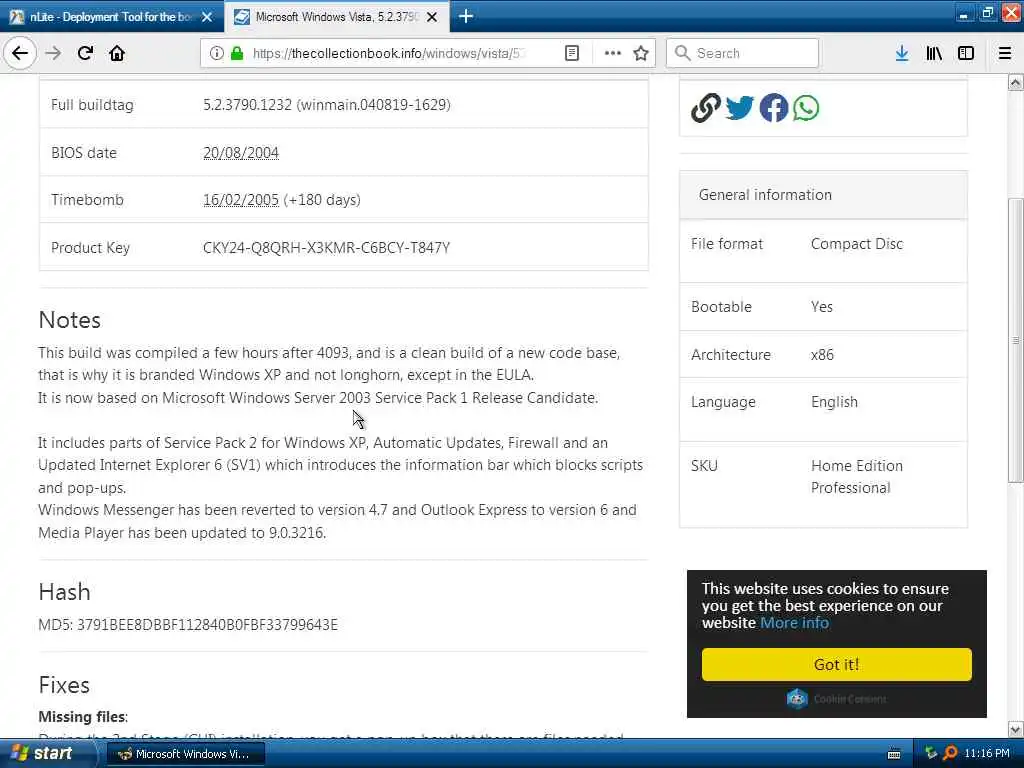The height and width of the screenshot is (768, 1024).
Task: Share on Twitter icon
Action: 739,108
